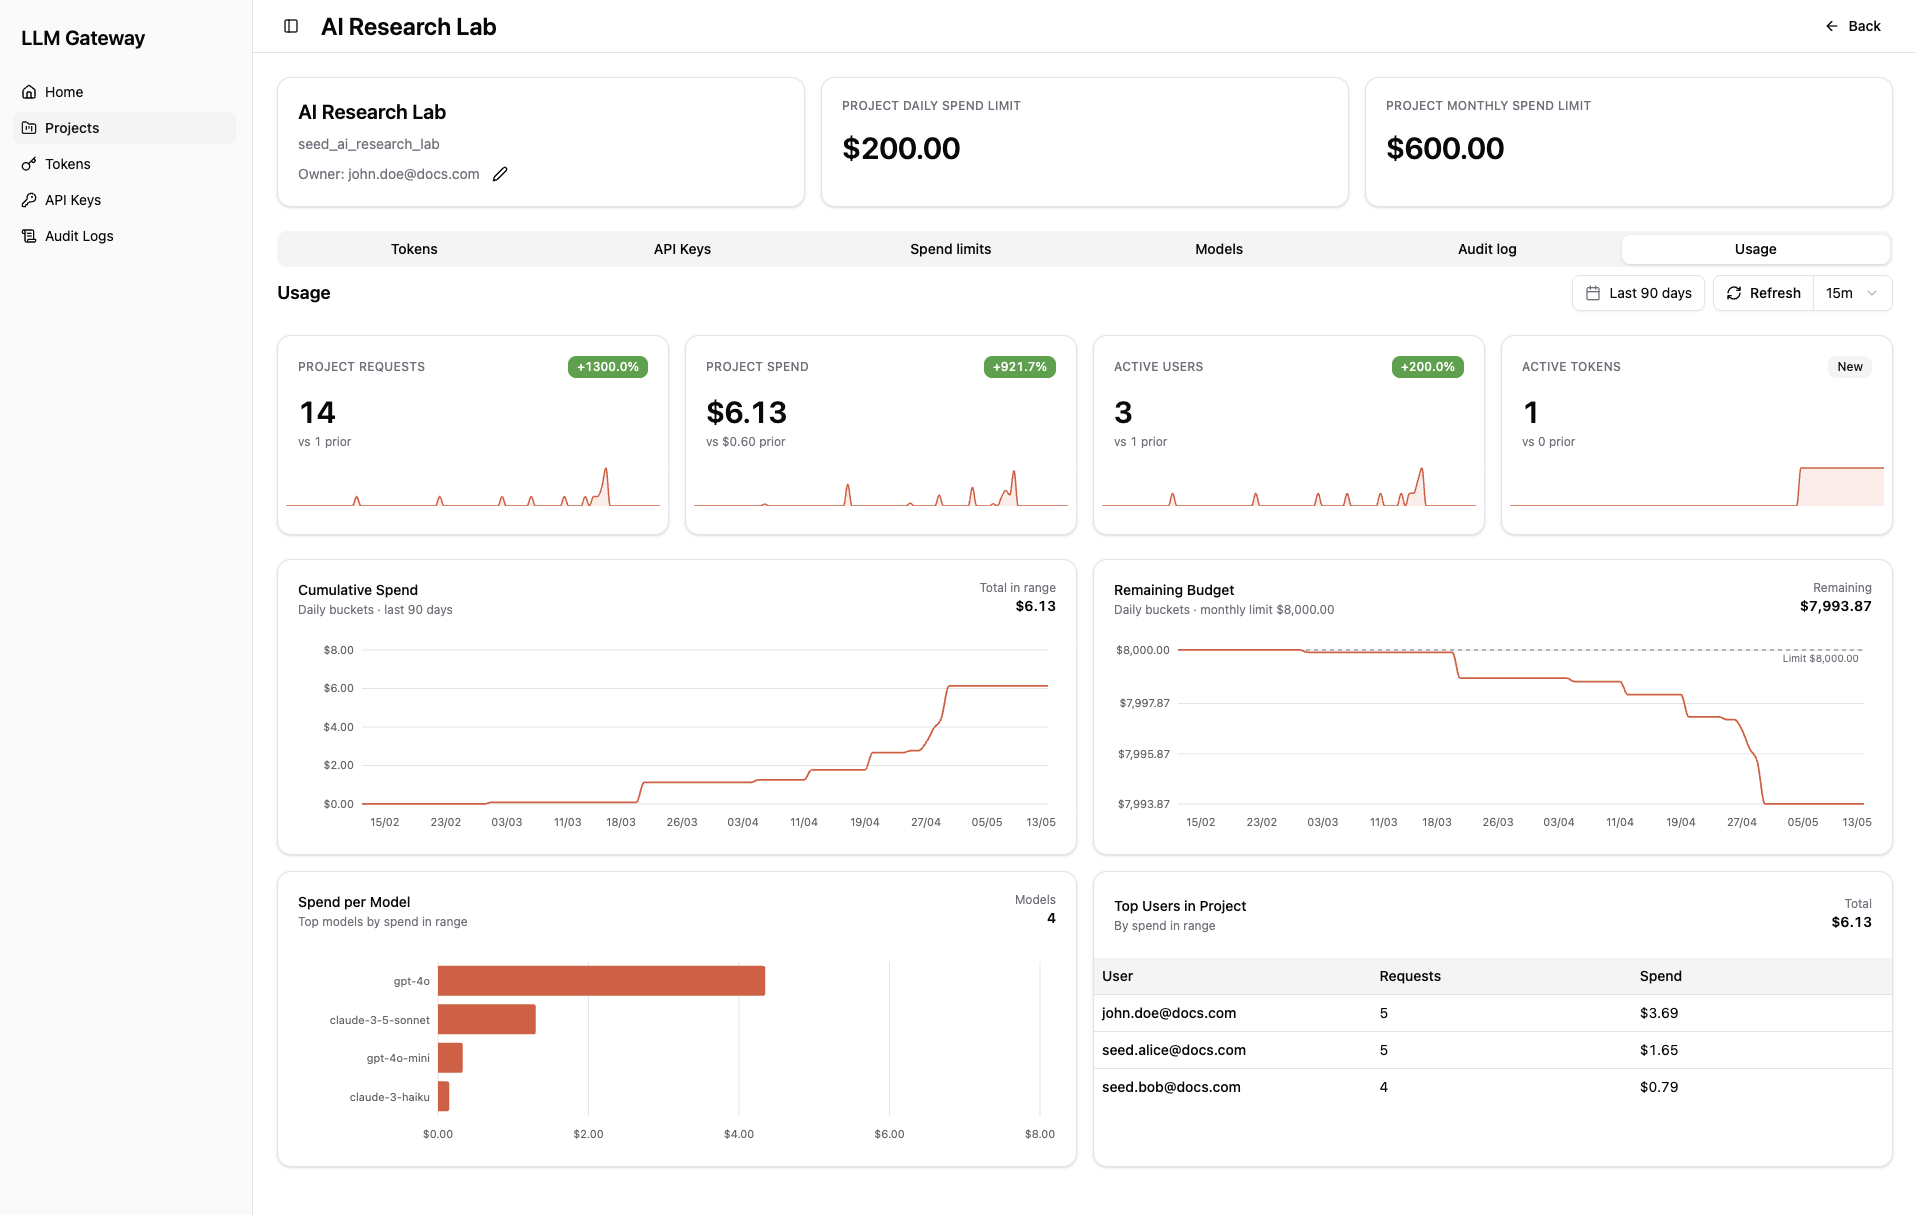Screen dimensions: 1916x1215
Task: Click the $3.69 spend cell
Action: point(1659,1013)
